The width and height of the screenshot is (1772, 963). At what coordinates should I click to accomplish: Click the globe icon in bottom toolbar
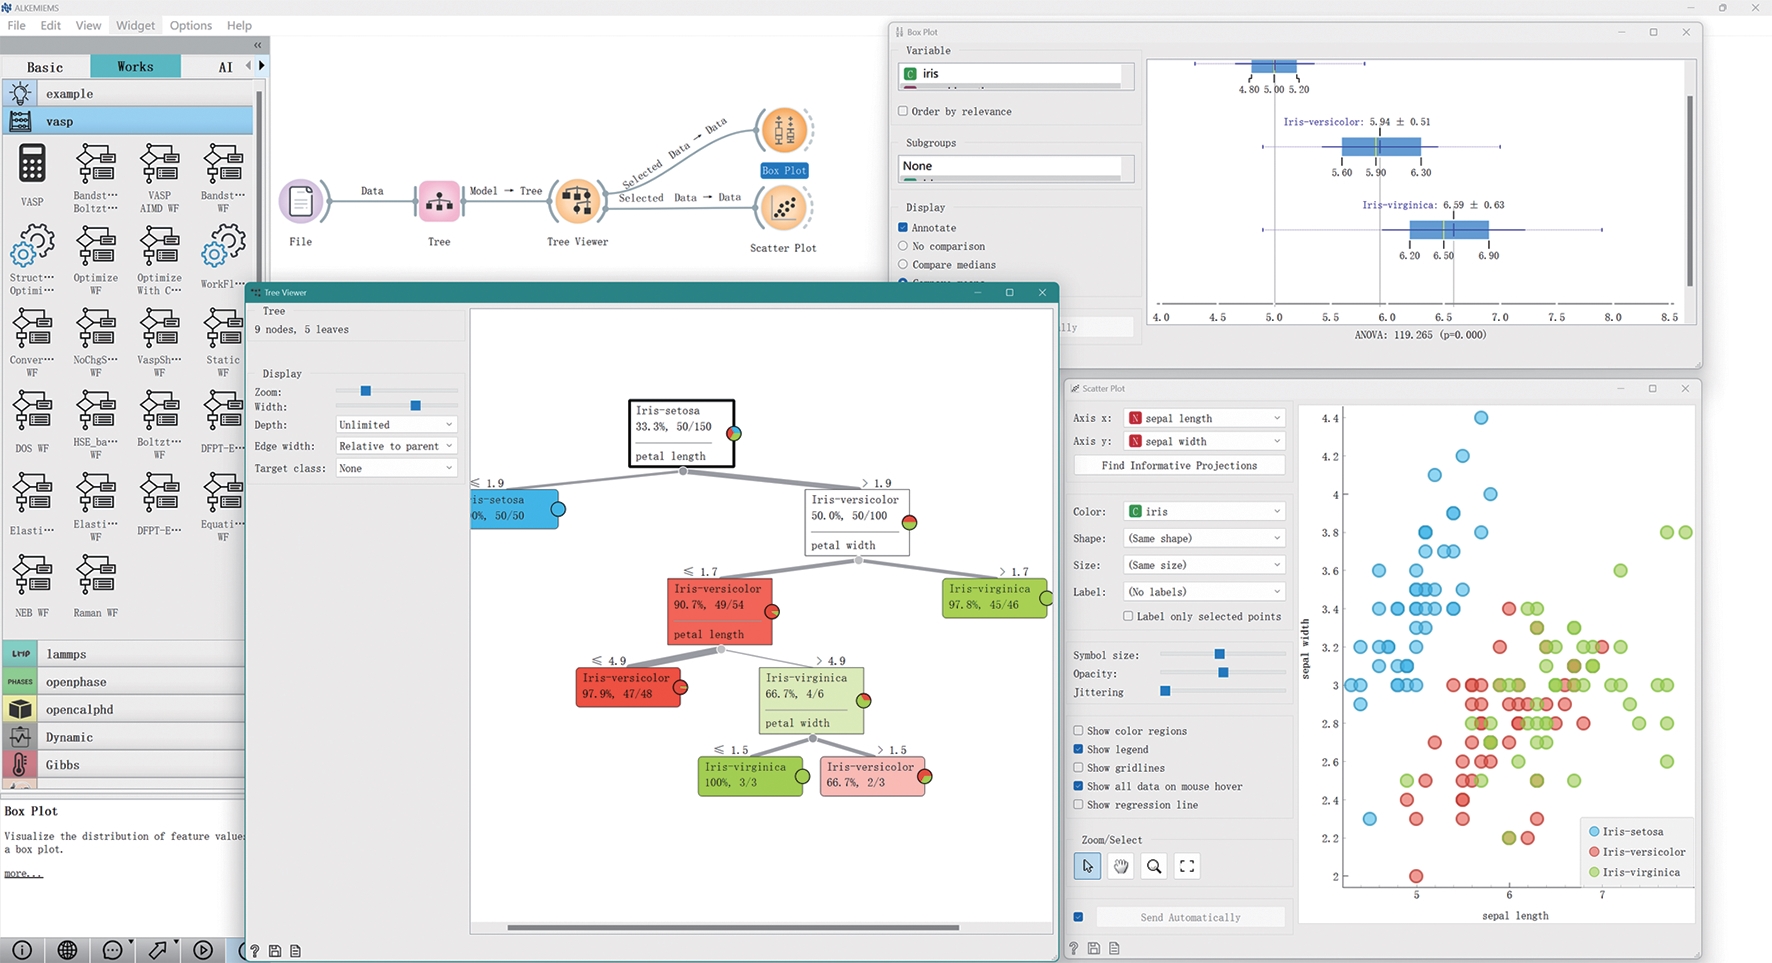point(67,950)
